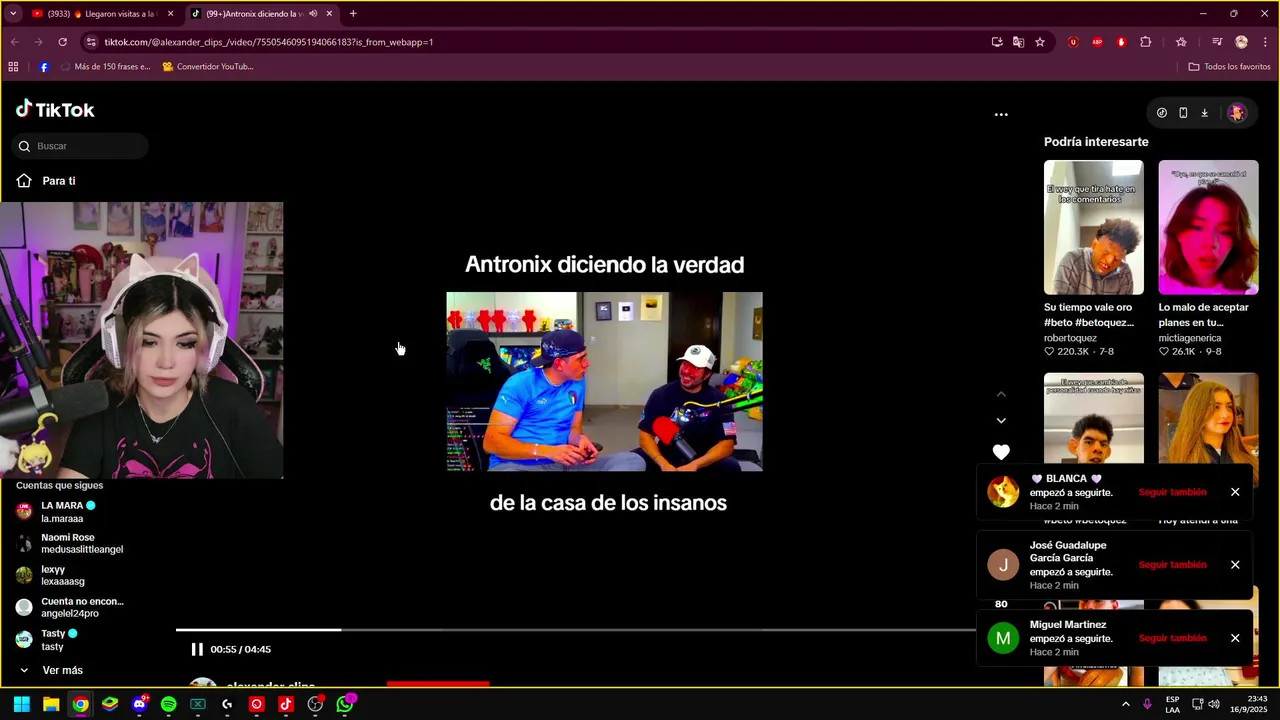
Task: Open the Chrome profile avatar
Action: [x=1241, y=42]
